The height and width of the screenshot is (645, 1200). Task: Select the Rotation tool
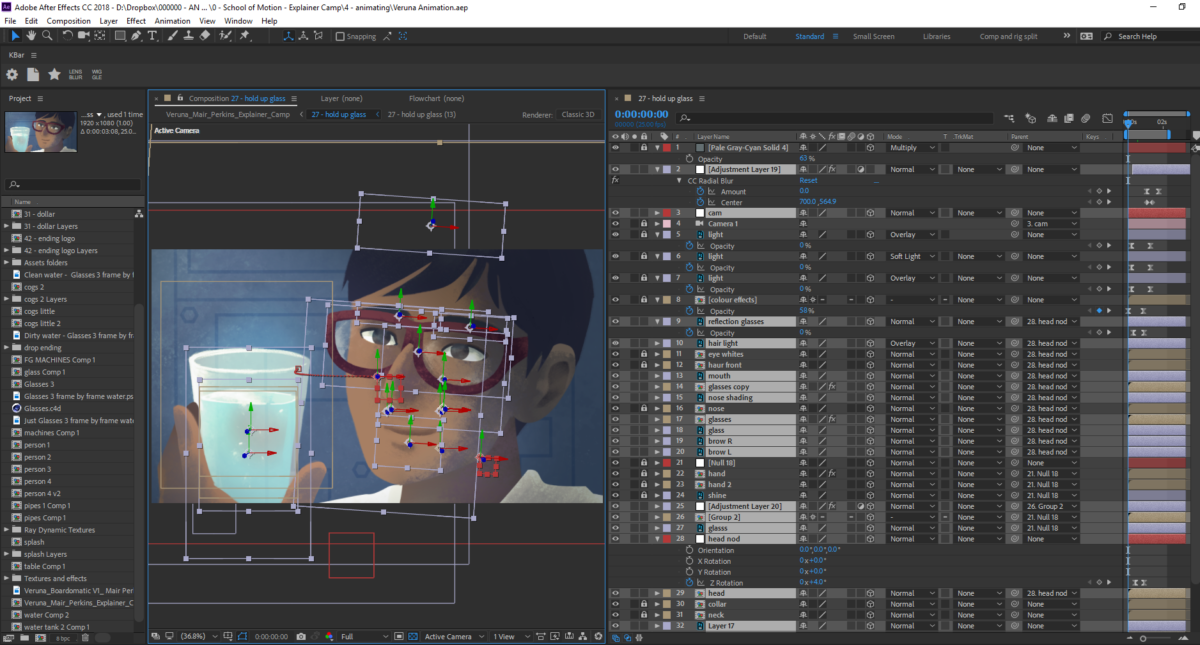[x=68, y=36]
